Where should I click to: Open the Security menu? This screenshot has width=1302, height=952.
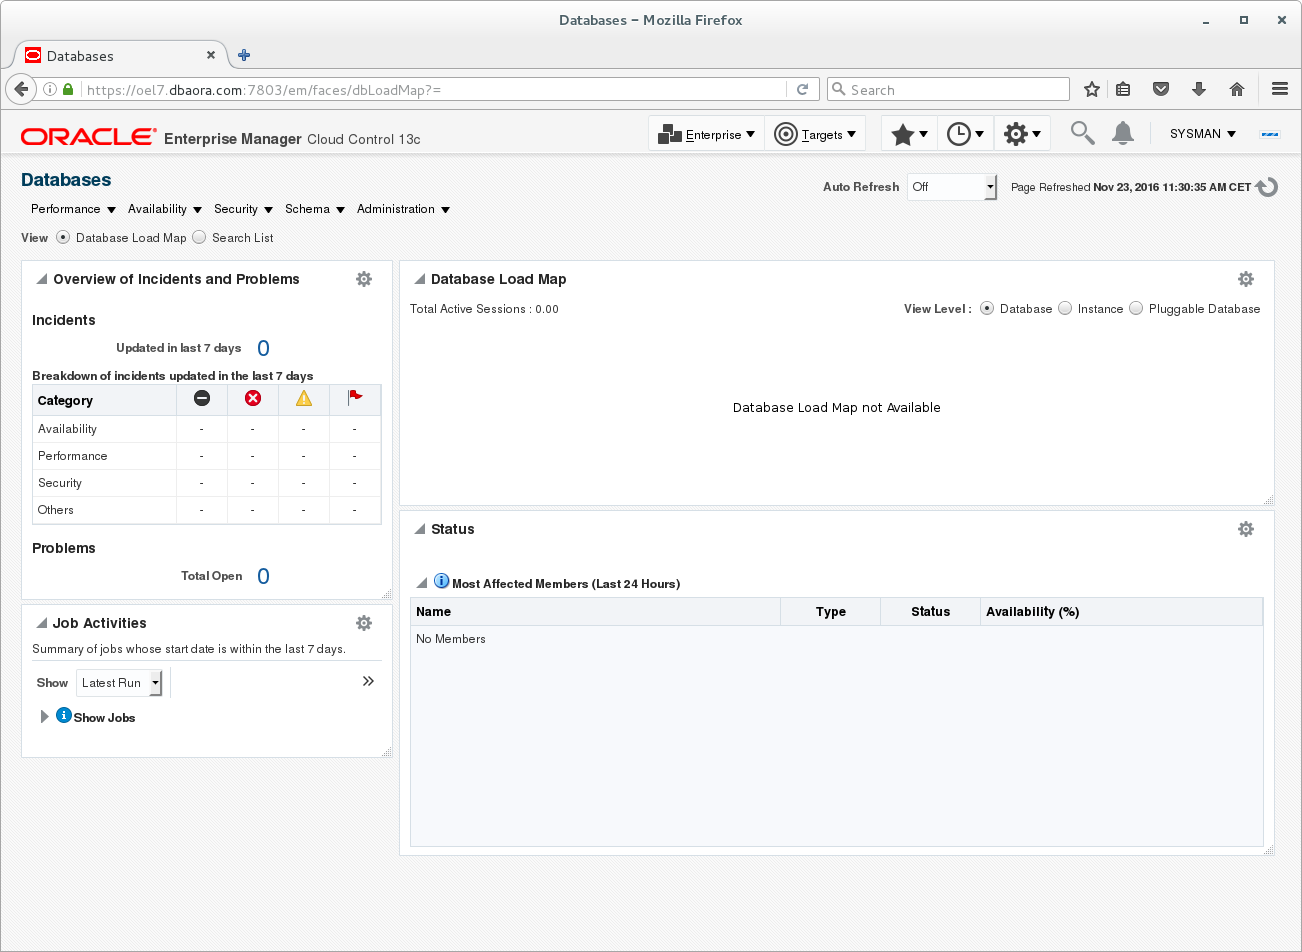pyautogui.click(x=243, y=209)
